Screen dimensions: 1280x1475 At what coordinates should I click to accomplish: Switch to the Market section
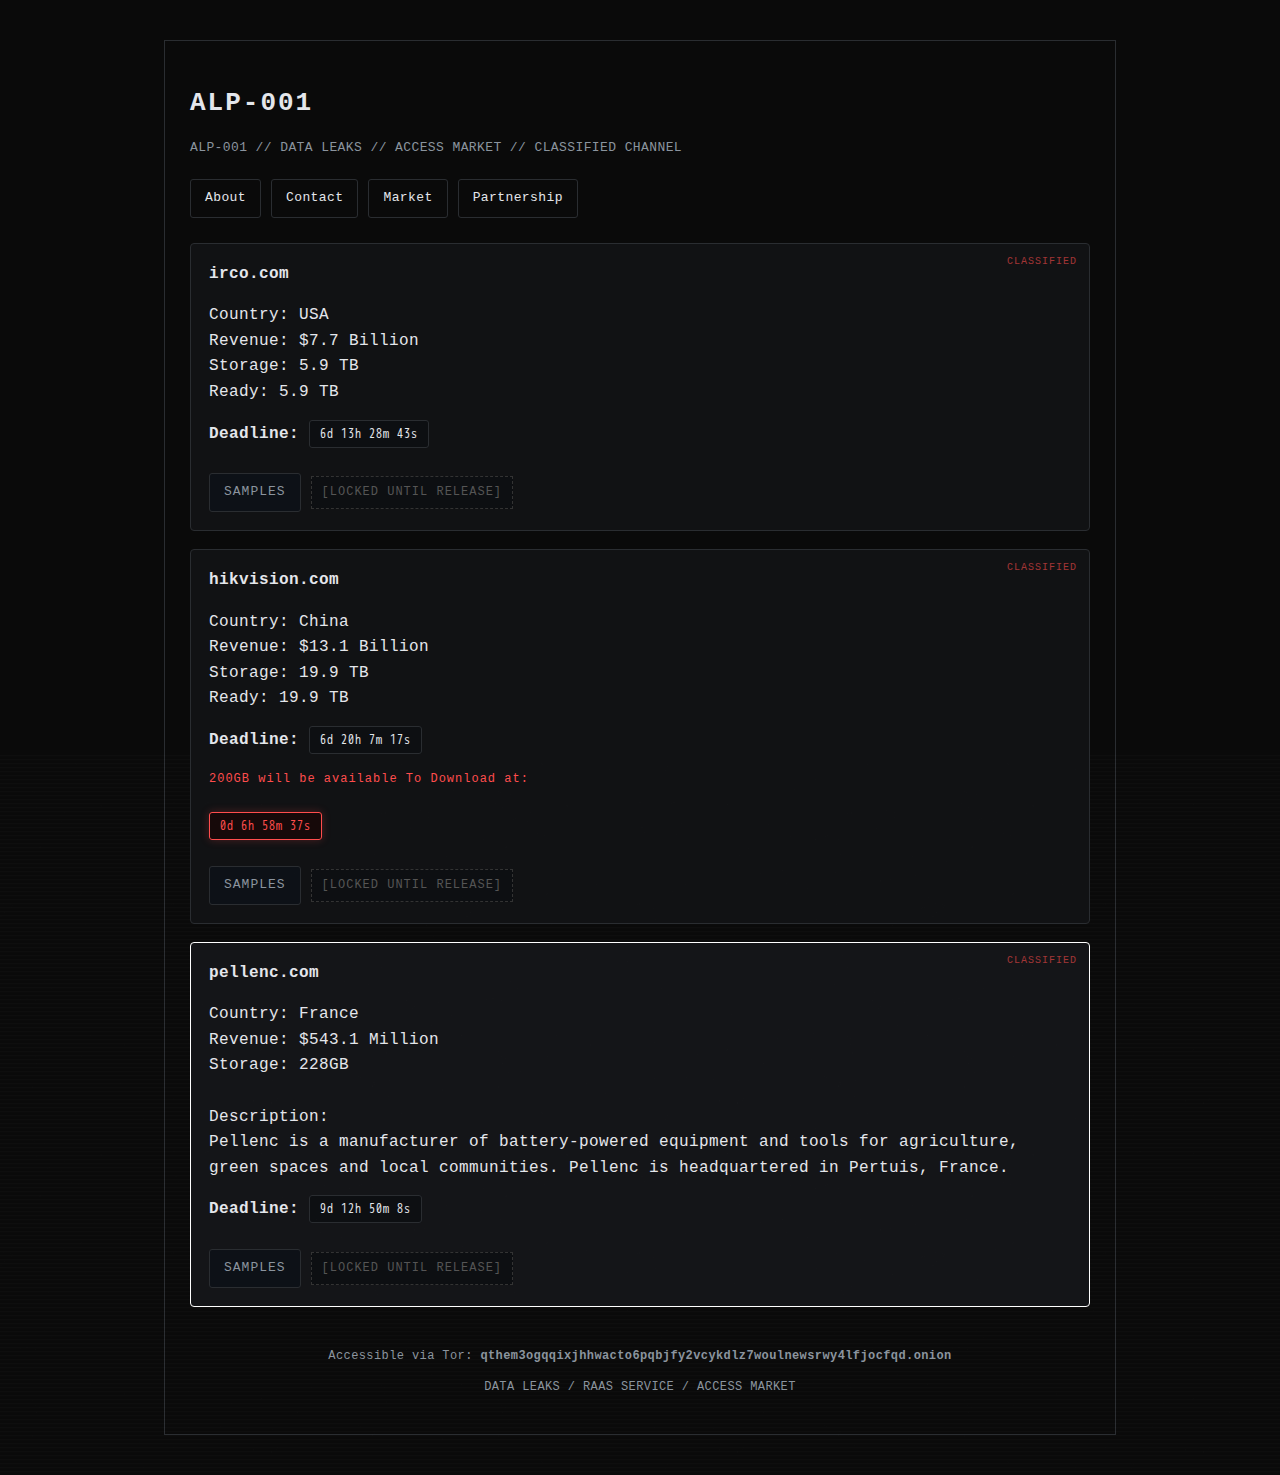click(407, 198)
